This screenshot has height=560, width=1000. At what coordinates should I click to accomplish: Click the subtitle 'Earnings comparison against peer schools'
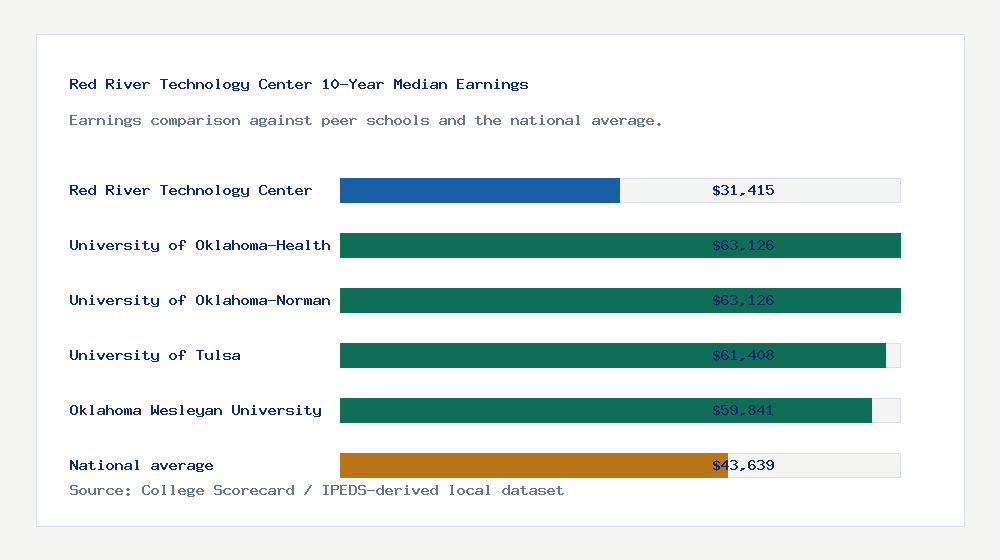(x=365, y=121)
